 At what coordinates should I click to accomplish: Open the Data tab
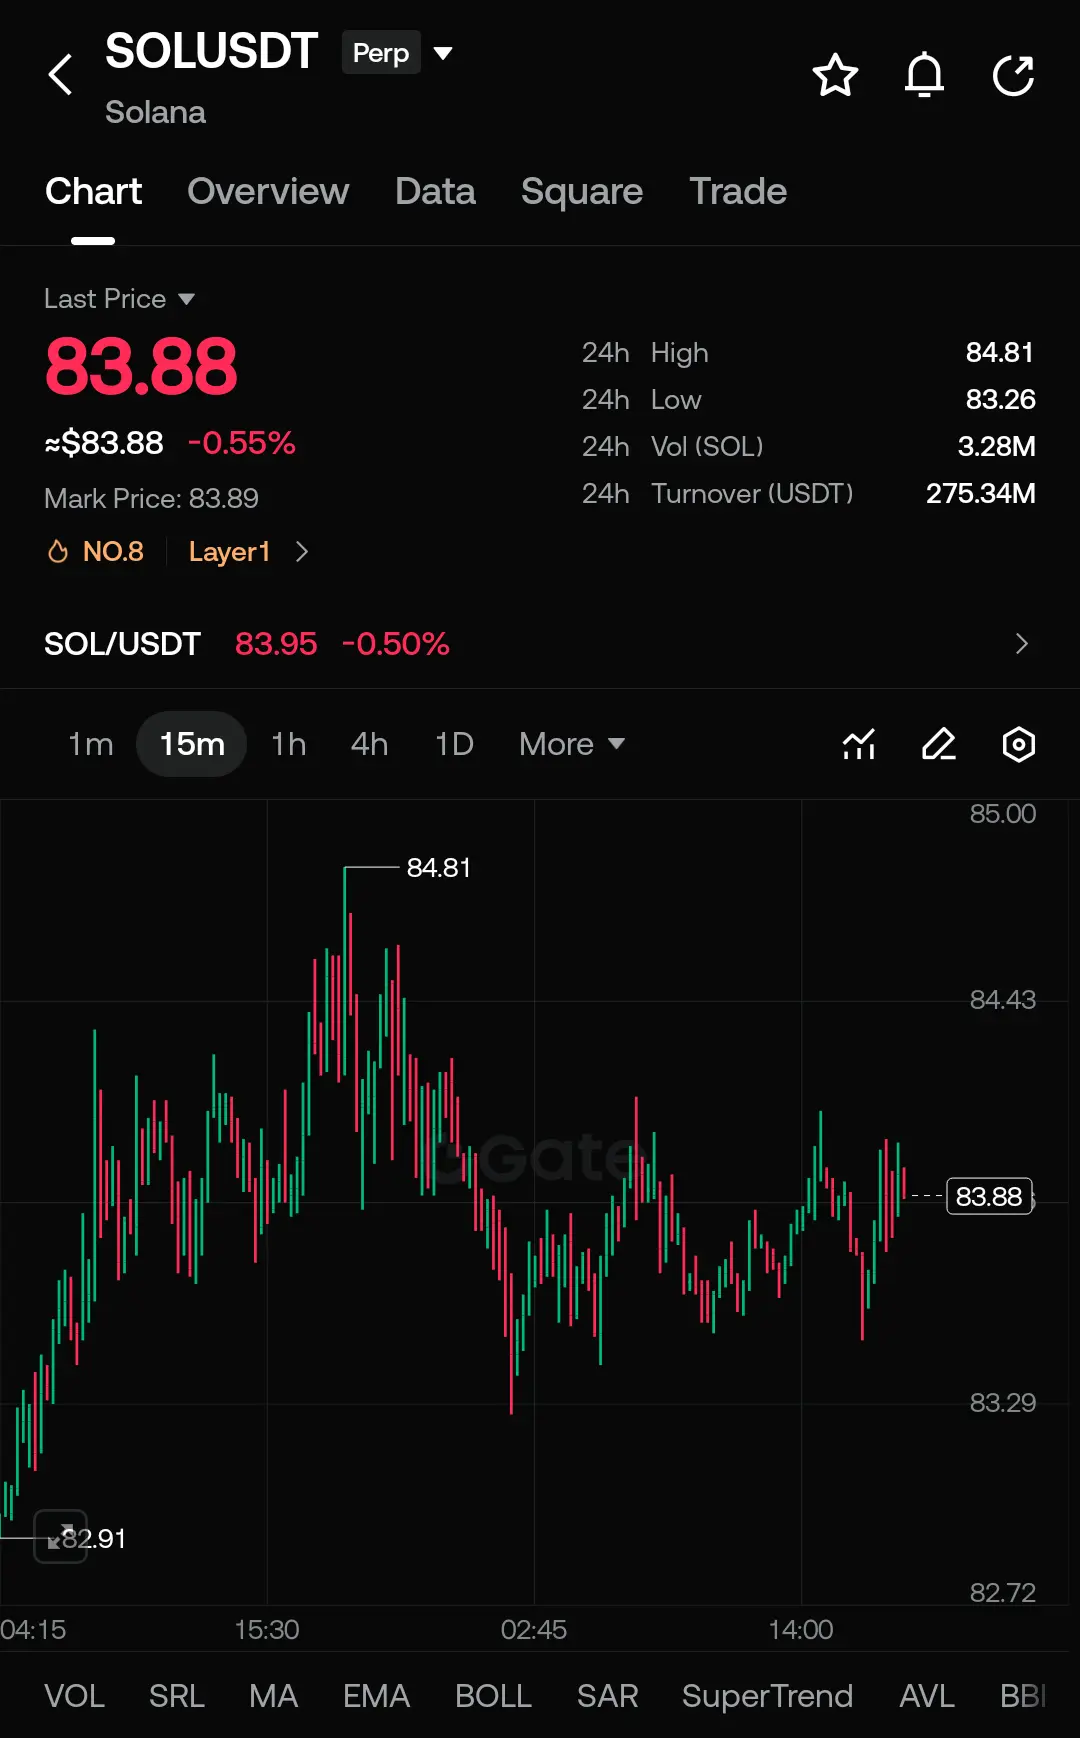click(435, 191)
